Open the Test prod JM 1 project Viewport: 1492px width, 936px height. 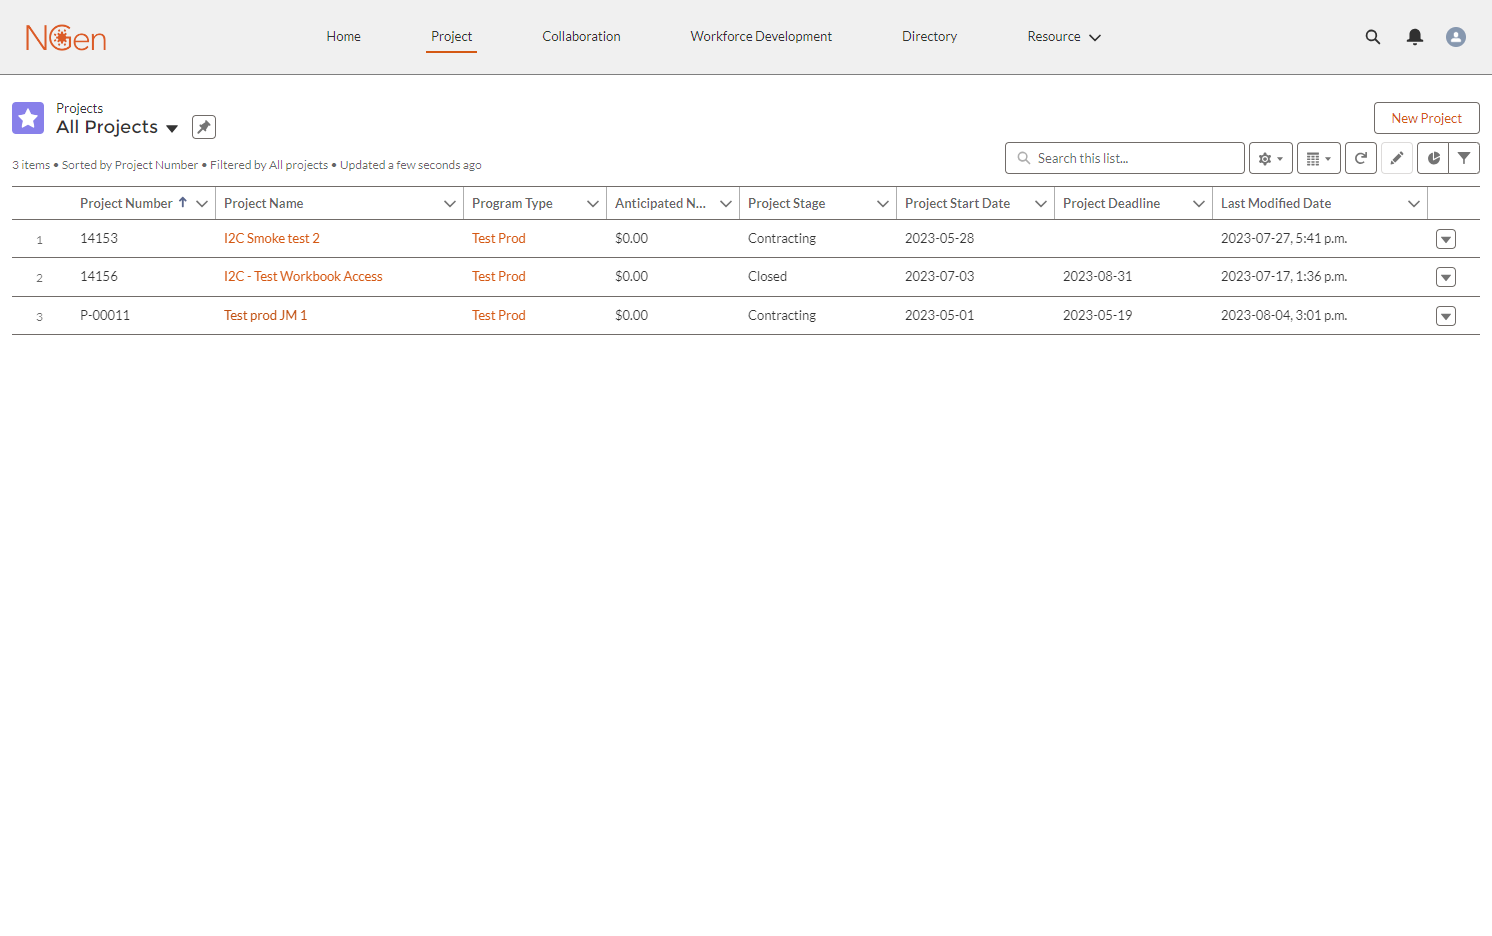(265, 316)
